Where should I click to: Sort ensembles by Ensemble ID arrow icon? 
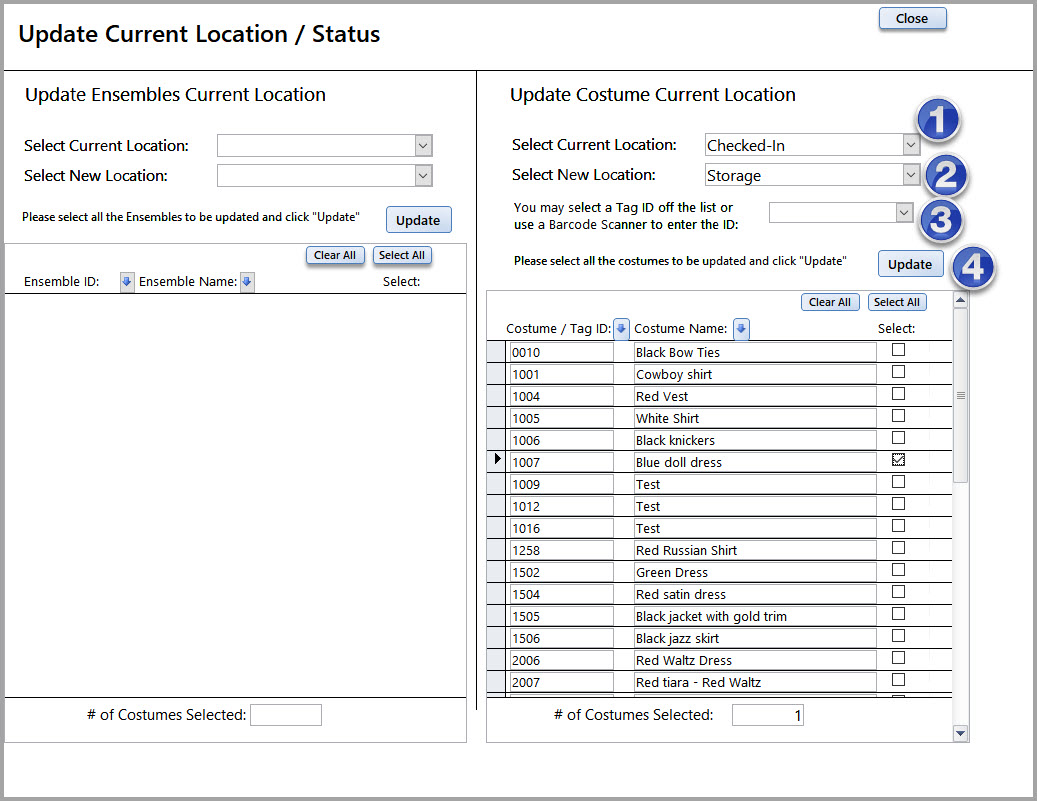[x=126, y=282]
